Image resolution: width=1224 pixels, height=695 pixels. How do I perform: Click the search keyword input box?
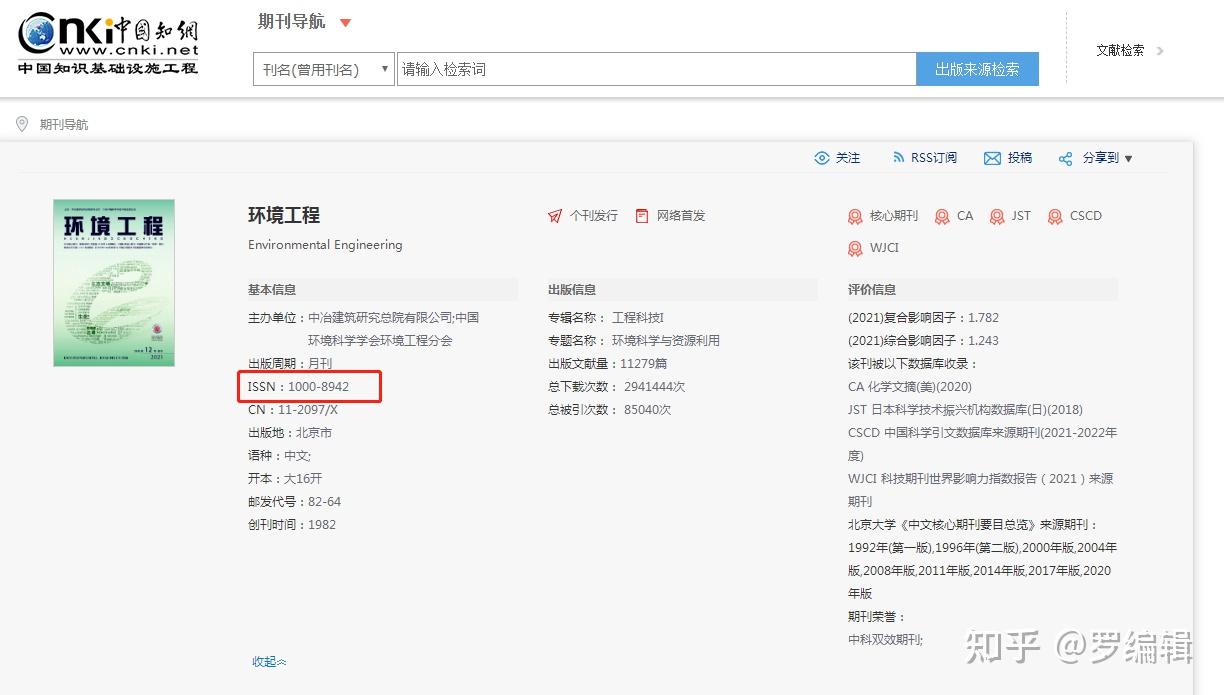655,68
